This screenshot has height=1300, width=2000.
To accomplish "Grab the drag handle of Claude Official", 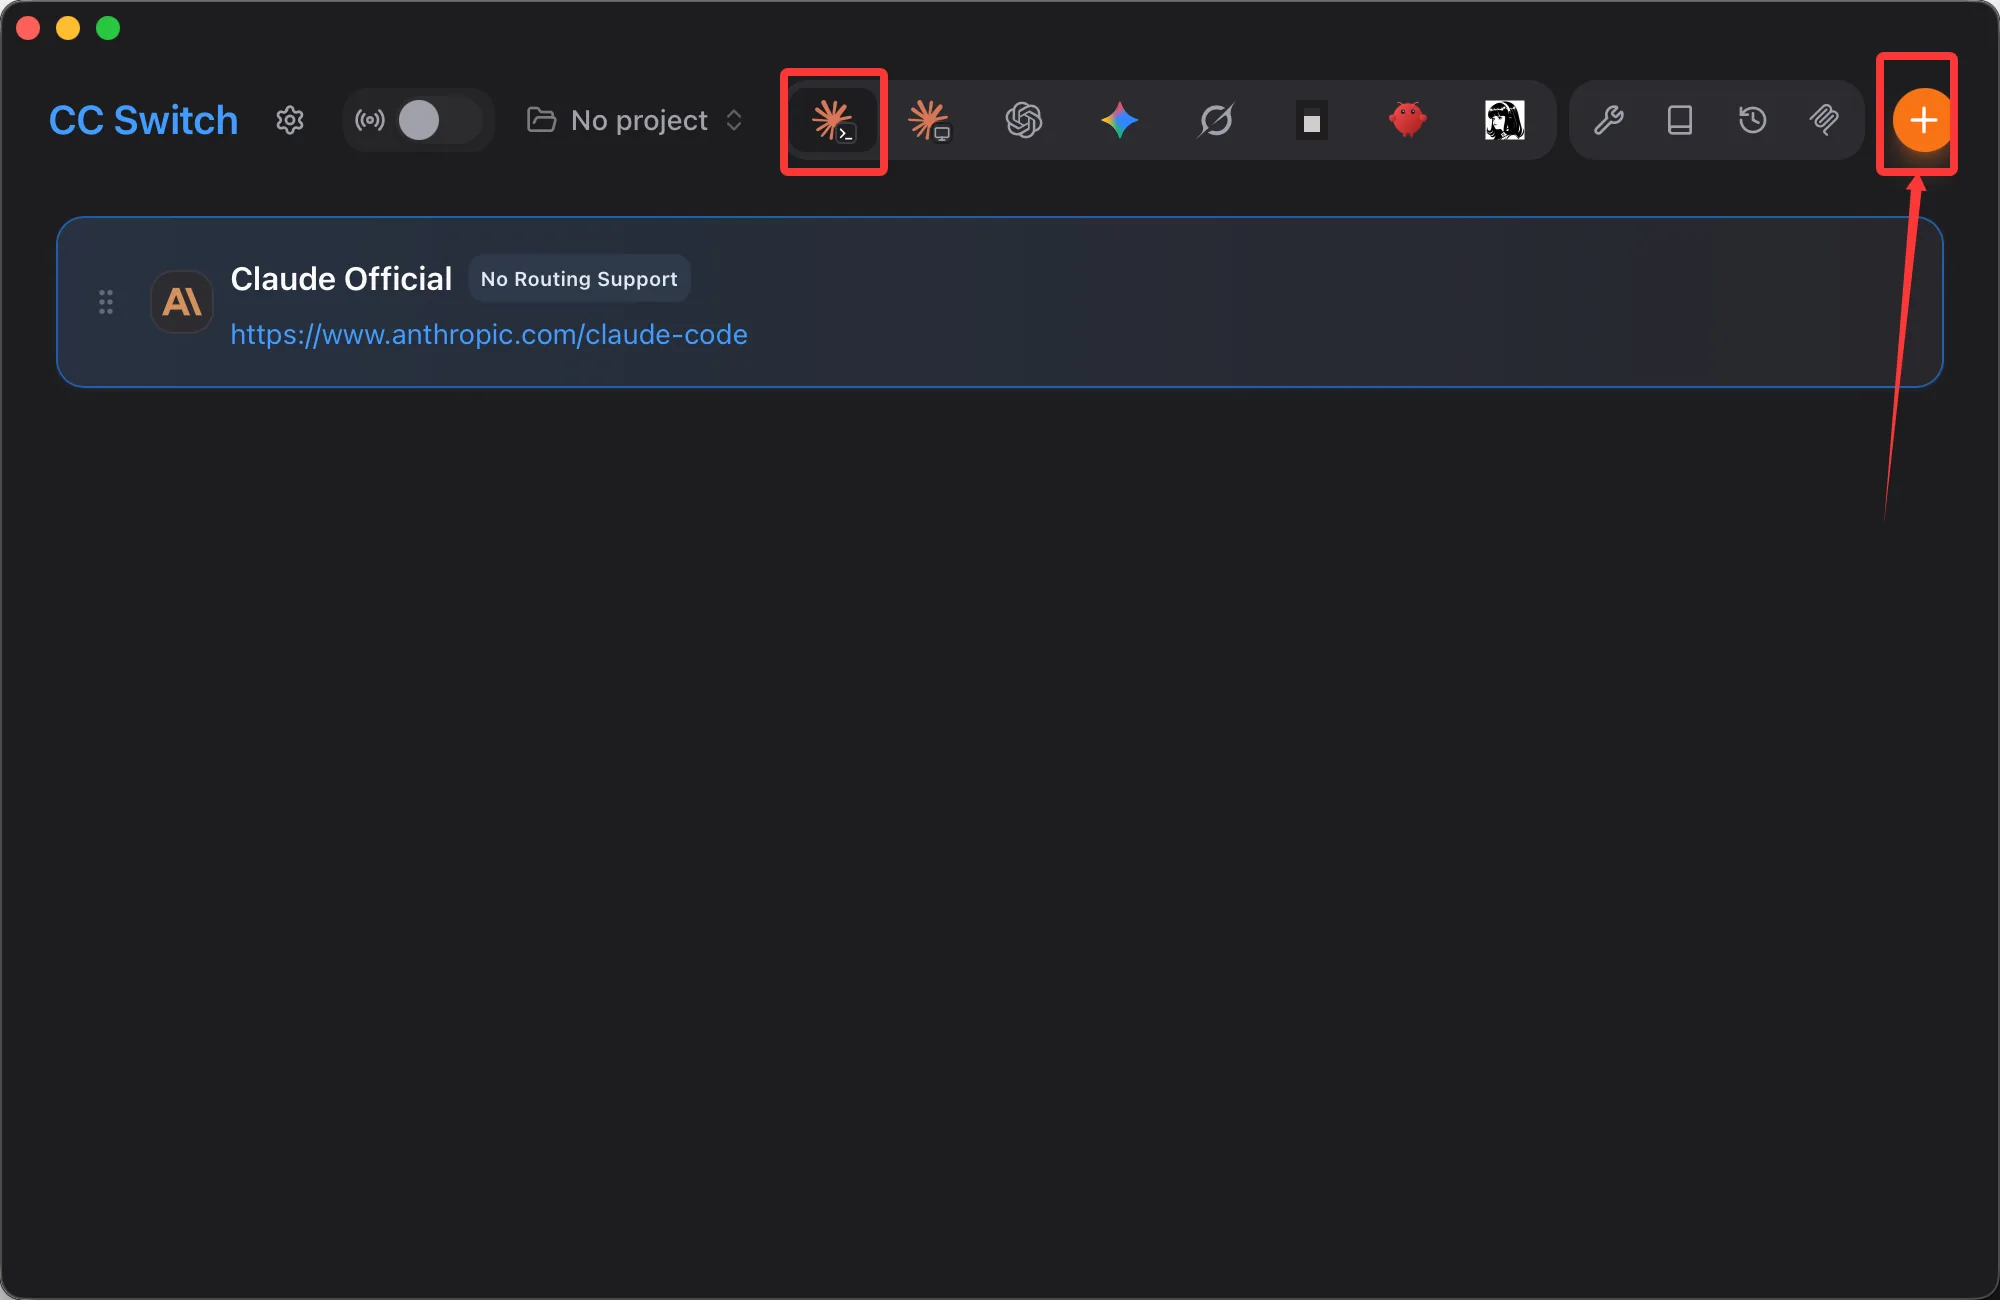I will click(x=106, y=302).
